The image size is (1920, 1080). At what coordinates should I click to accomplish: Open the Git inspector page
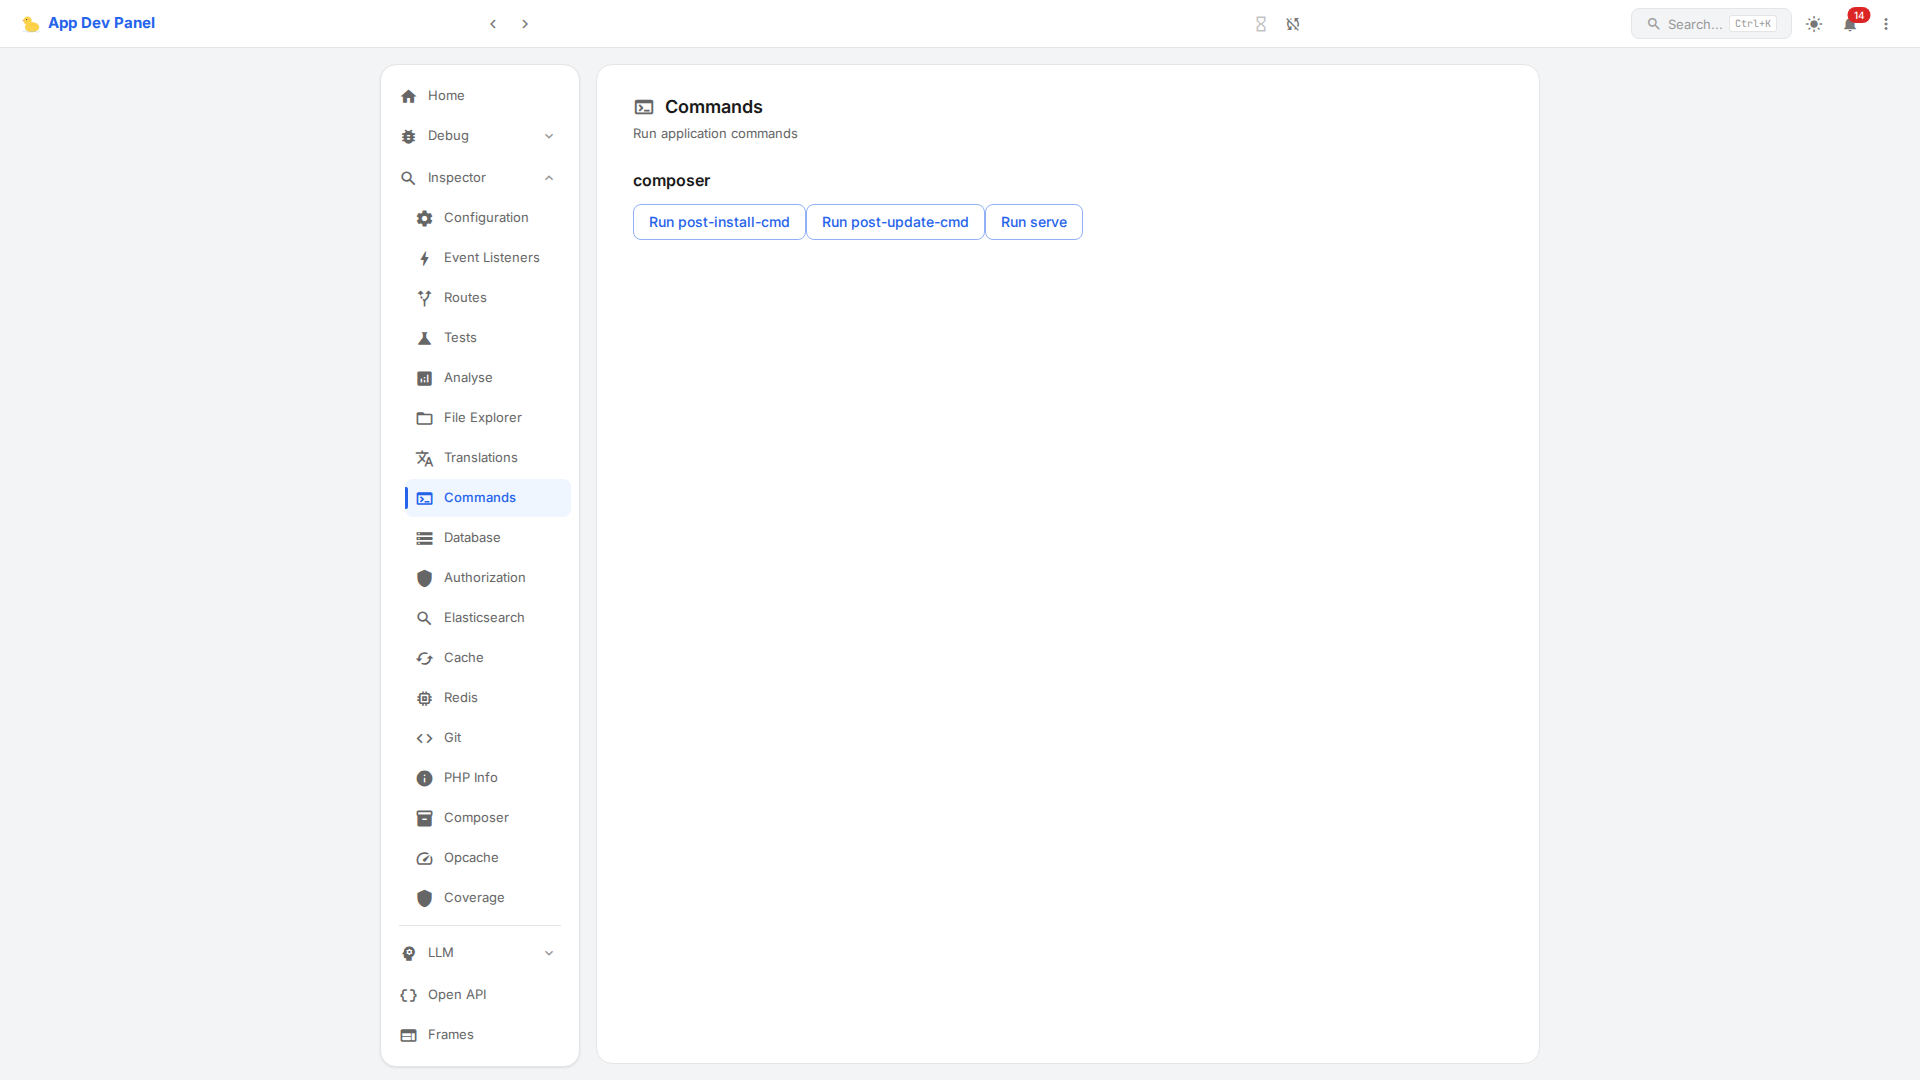[453, 738]
